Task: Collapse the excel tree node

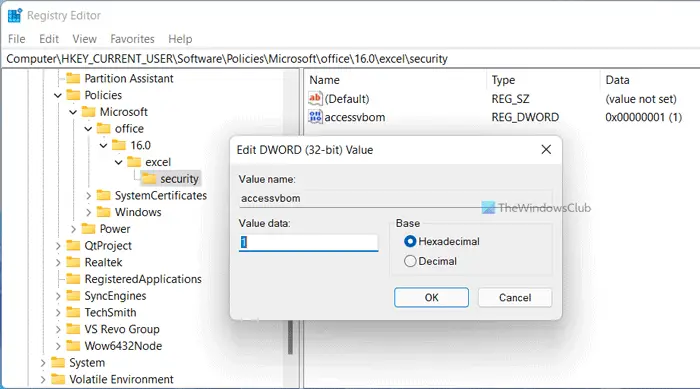Action: click(118, 162)
